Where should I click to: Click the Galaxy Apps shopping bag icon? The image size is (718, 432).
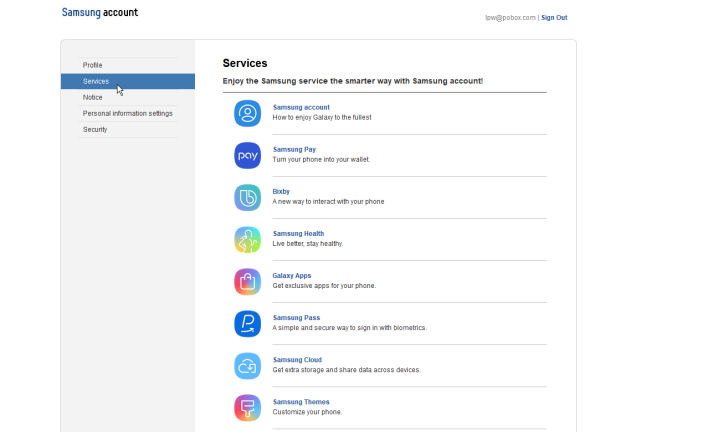coord(247,282)
